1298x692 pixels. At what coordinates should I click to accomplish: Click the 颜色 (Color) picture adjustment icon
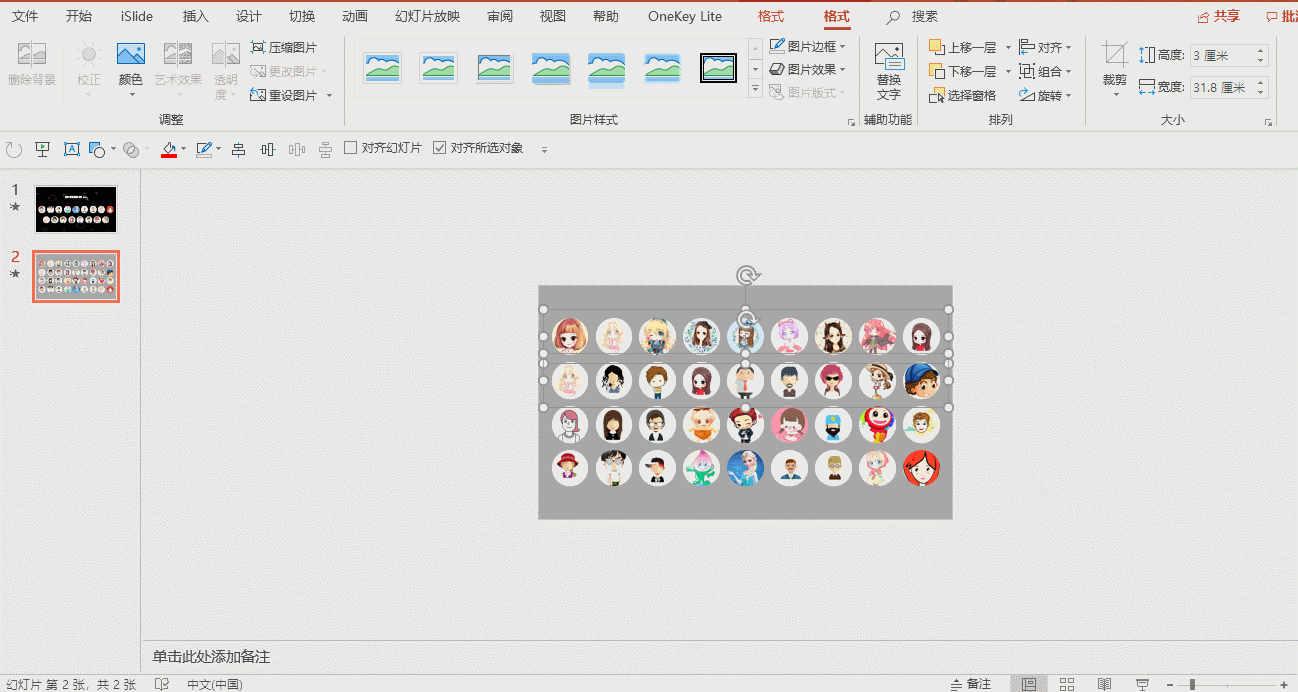[131, 55]
